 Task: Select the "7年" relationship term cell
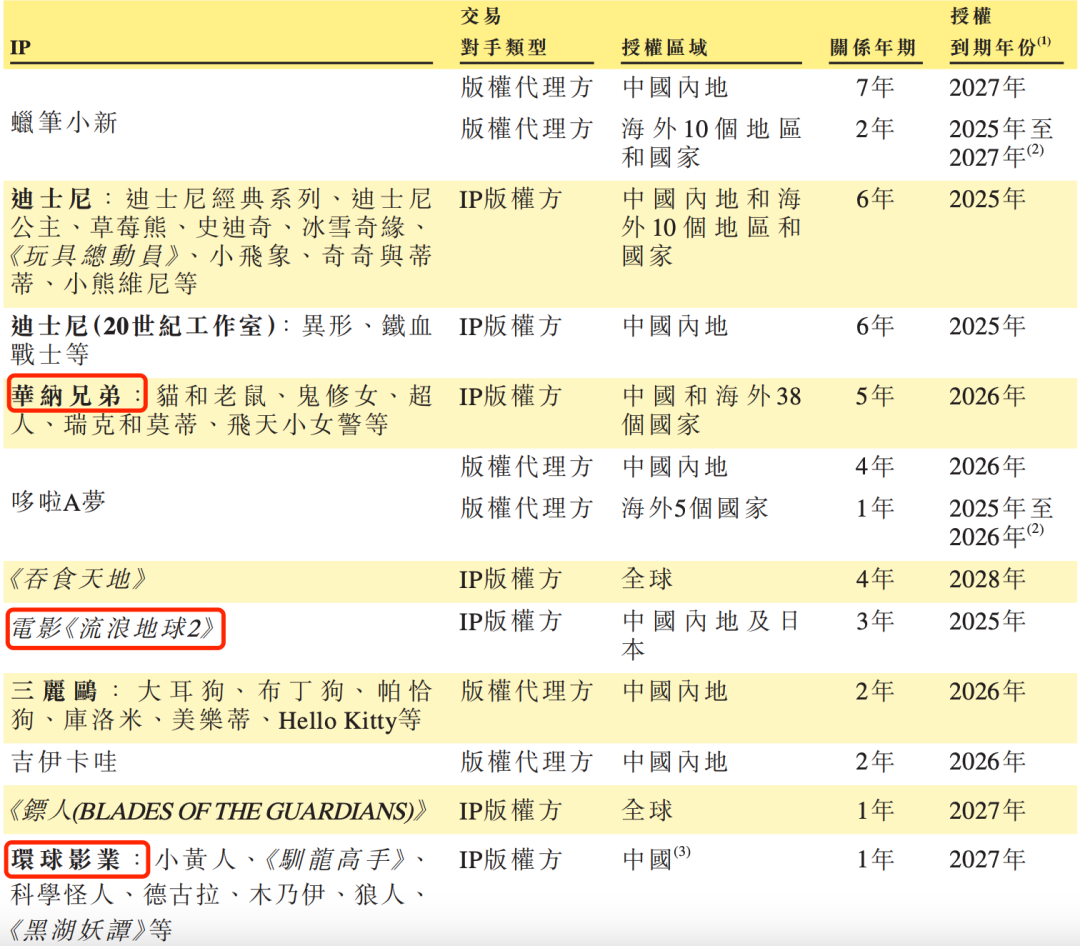point(874,88)
